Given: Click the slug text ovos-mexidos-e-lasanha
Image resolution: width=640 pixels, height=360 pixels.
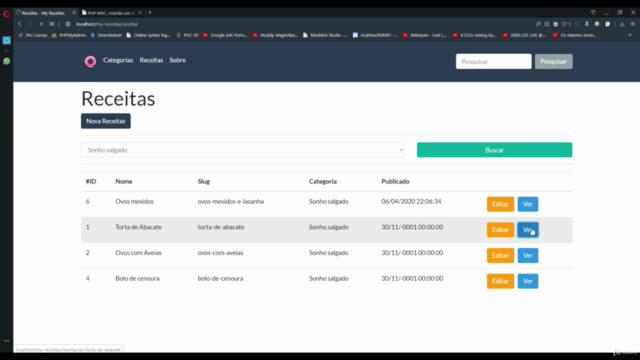Looking at the screenshot, I should pyautogui.click(x=231, y=201).
